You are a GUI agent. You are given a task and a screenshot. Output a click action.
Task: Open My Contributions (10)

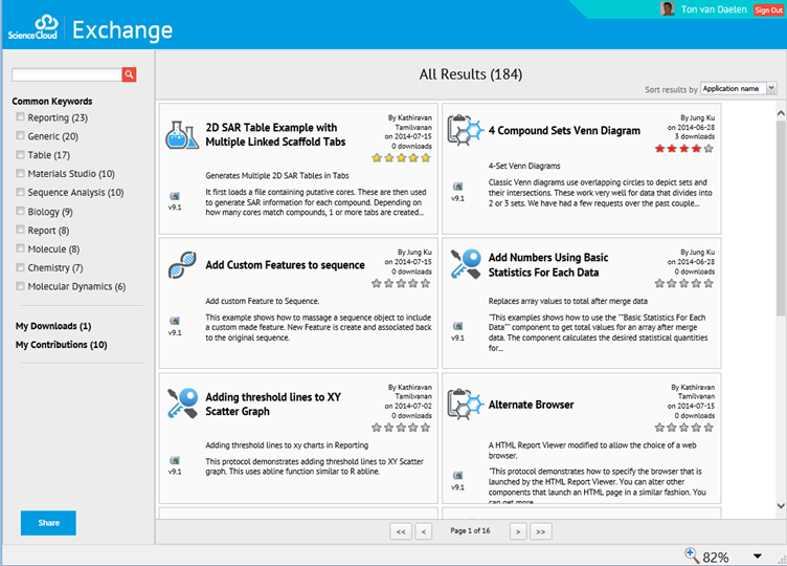(x=61, y=345)
